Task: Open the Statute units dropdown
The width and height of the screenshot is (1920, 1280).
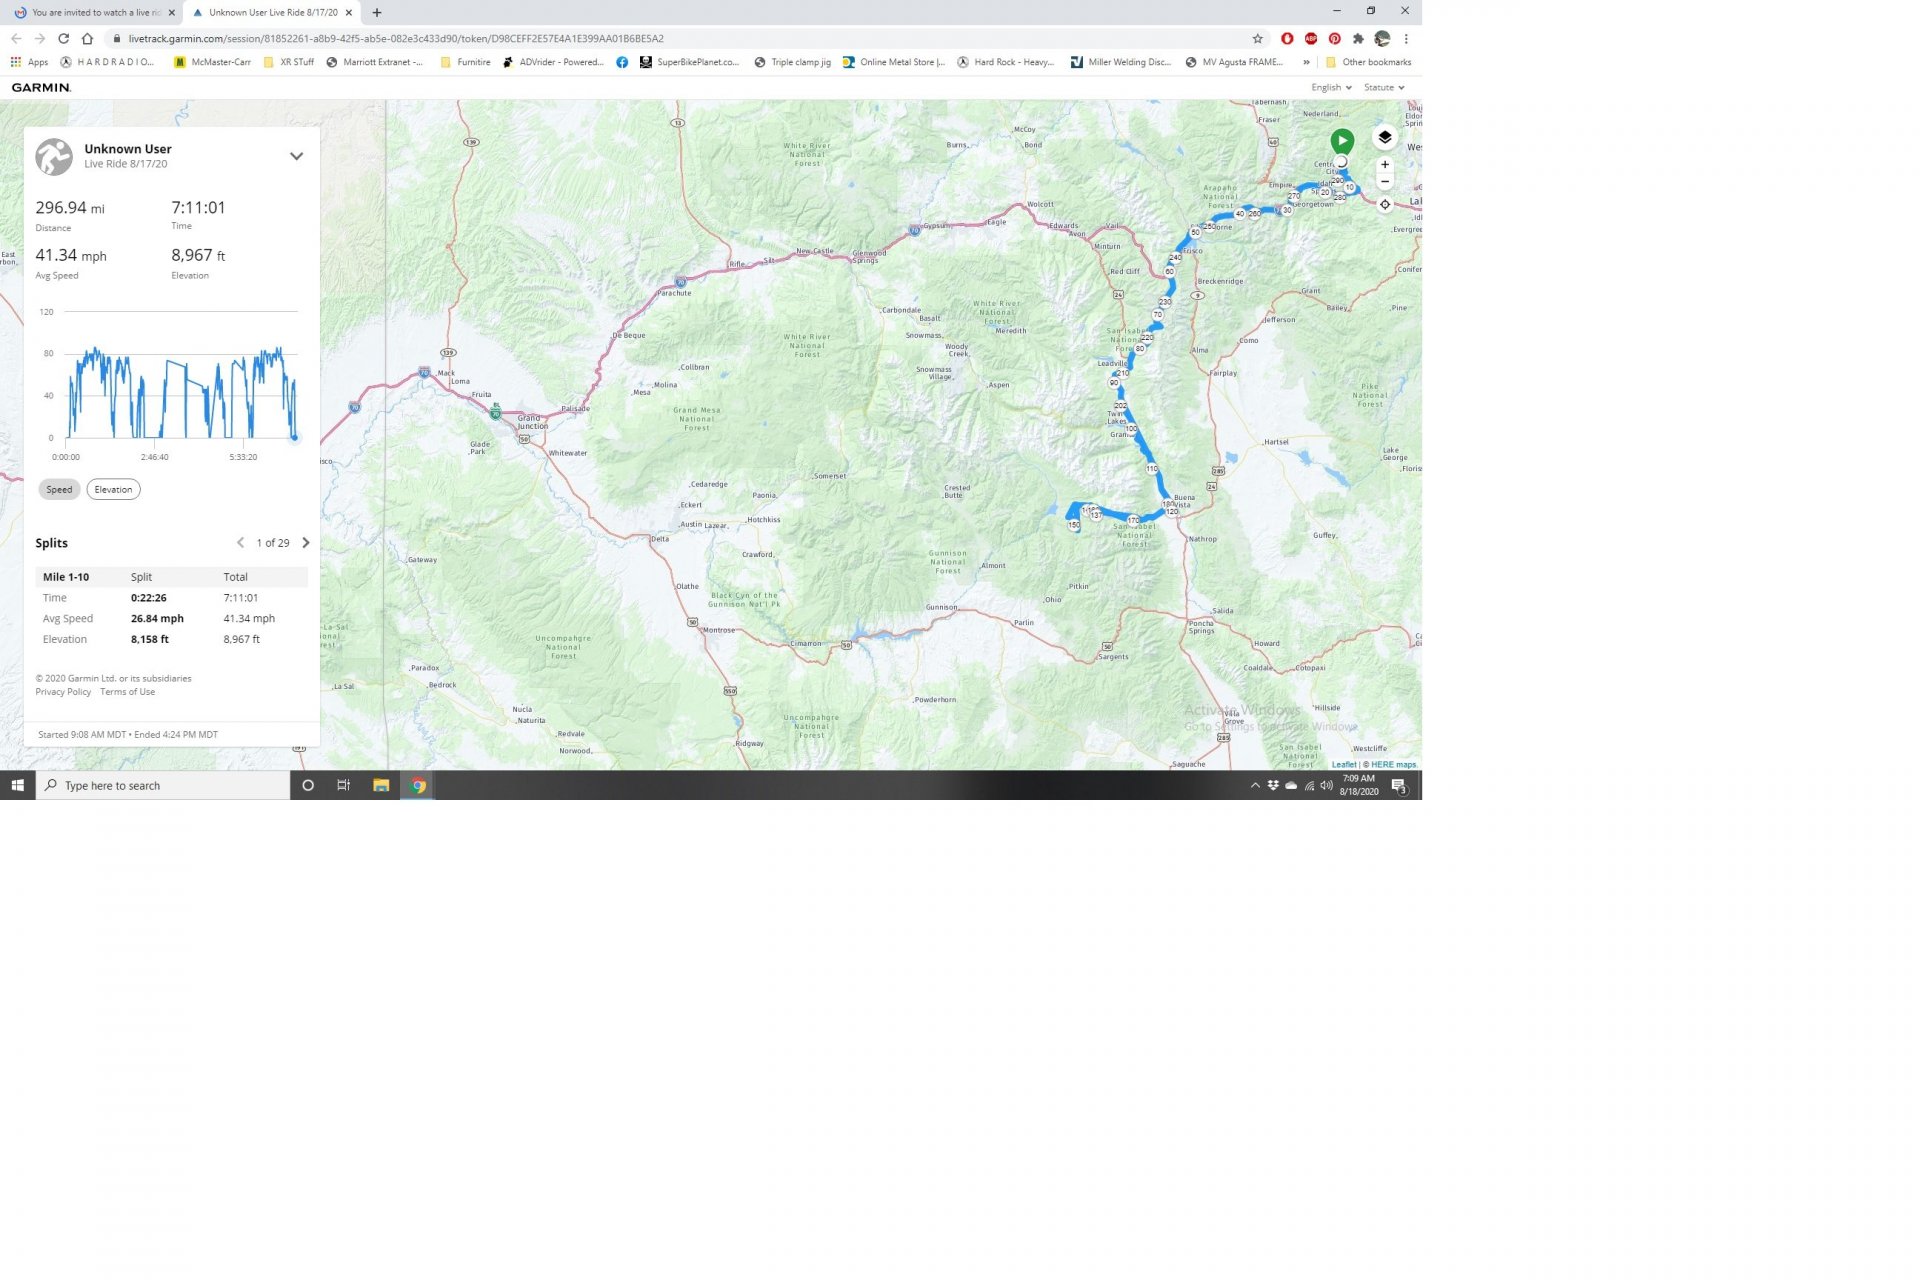Action: pyautogui.click(x=1384, y=88)
